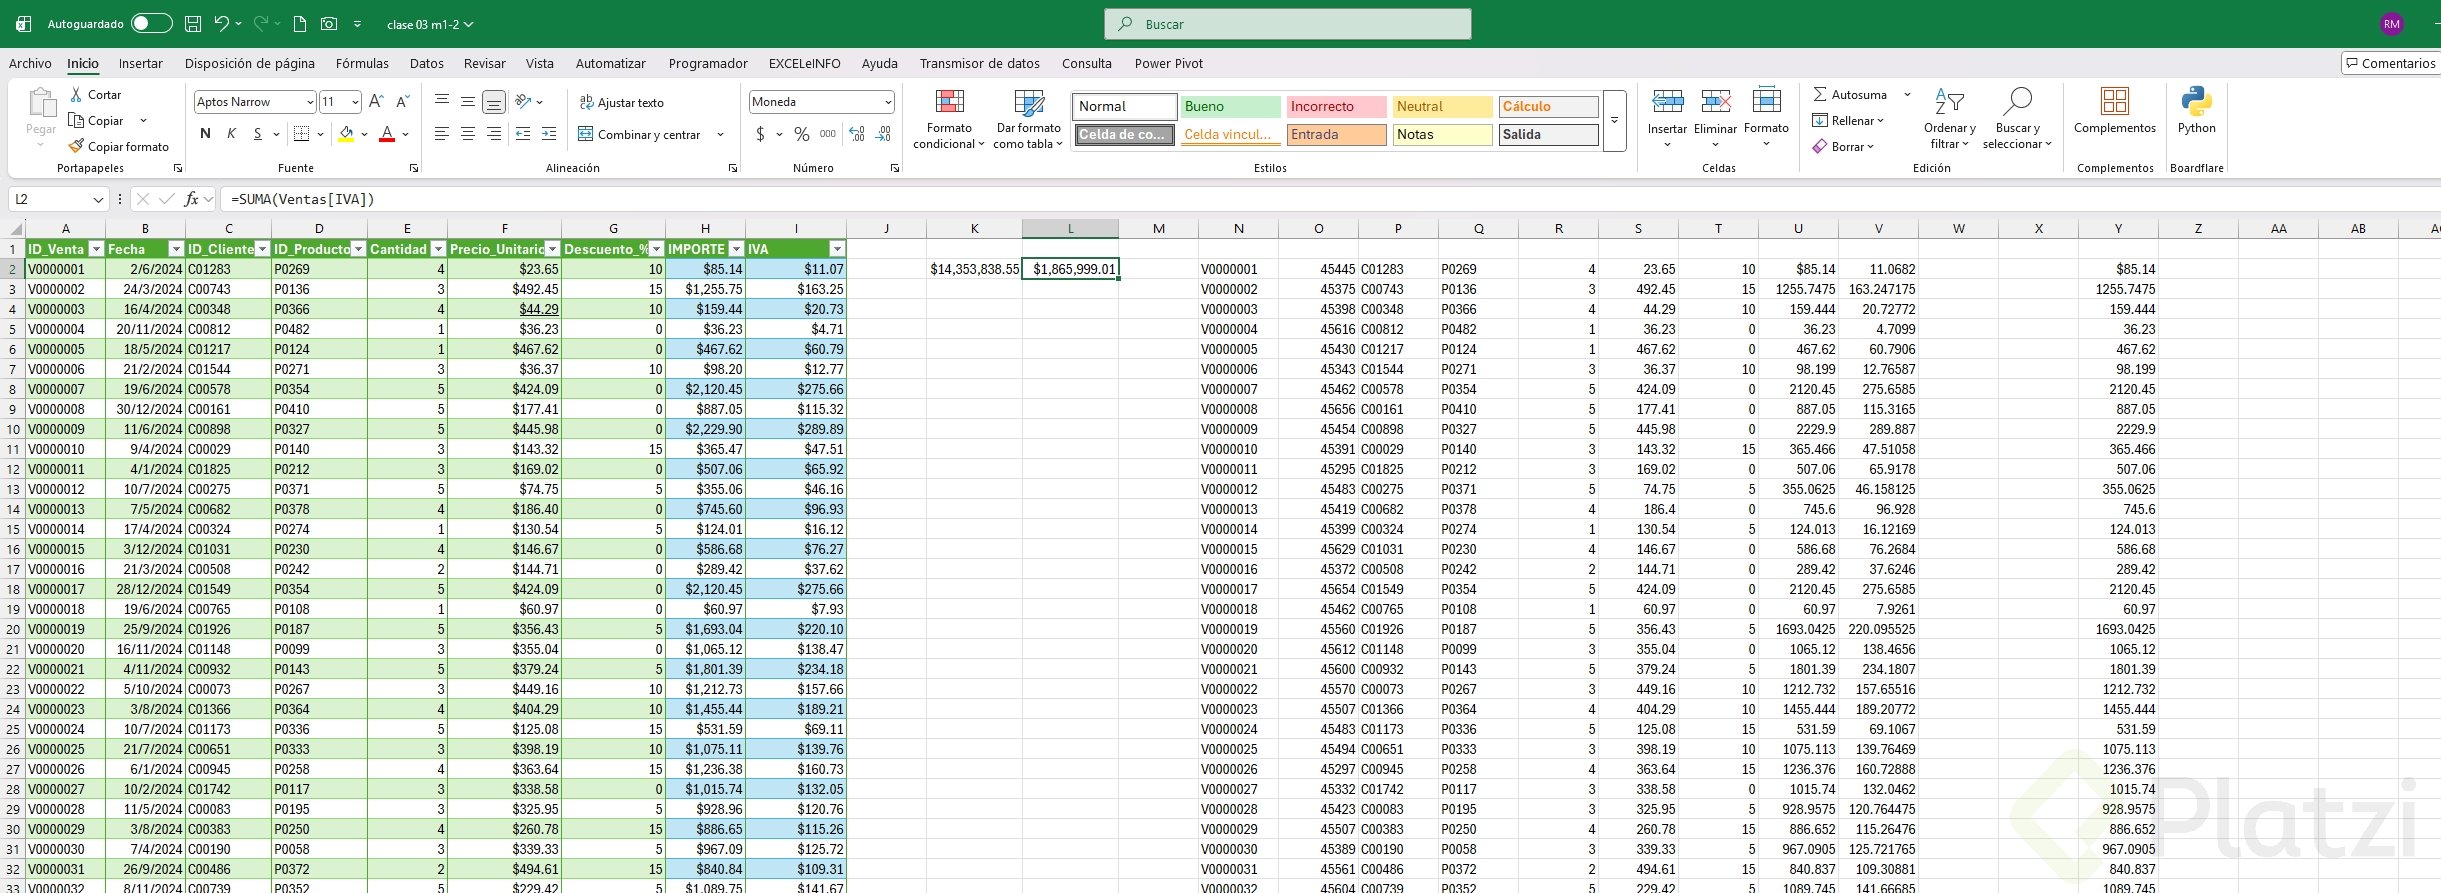Switch to the Fórmulas ribbon tab

click(362, 63)
